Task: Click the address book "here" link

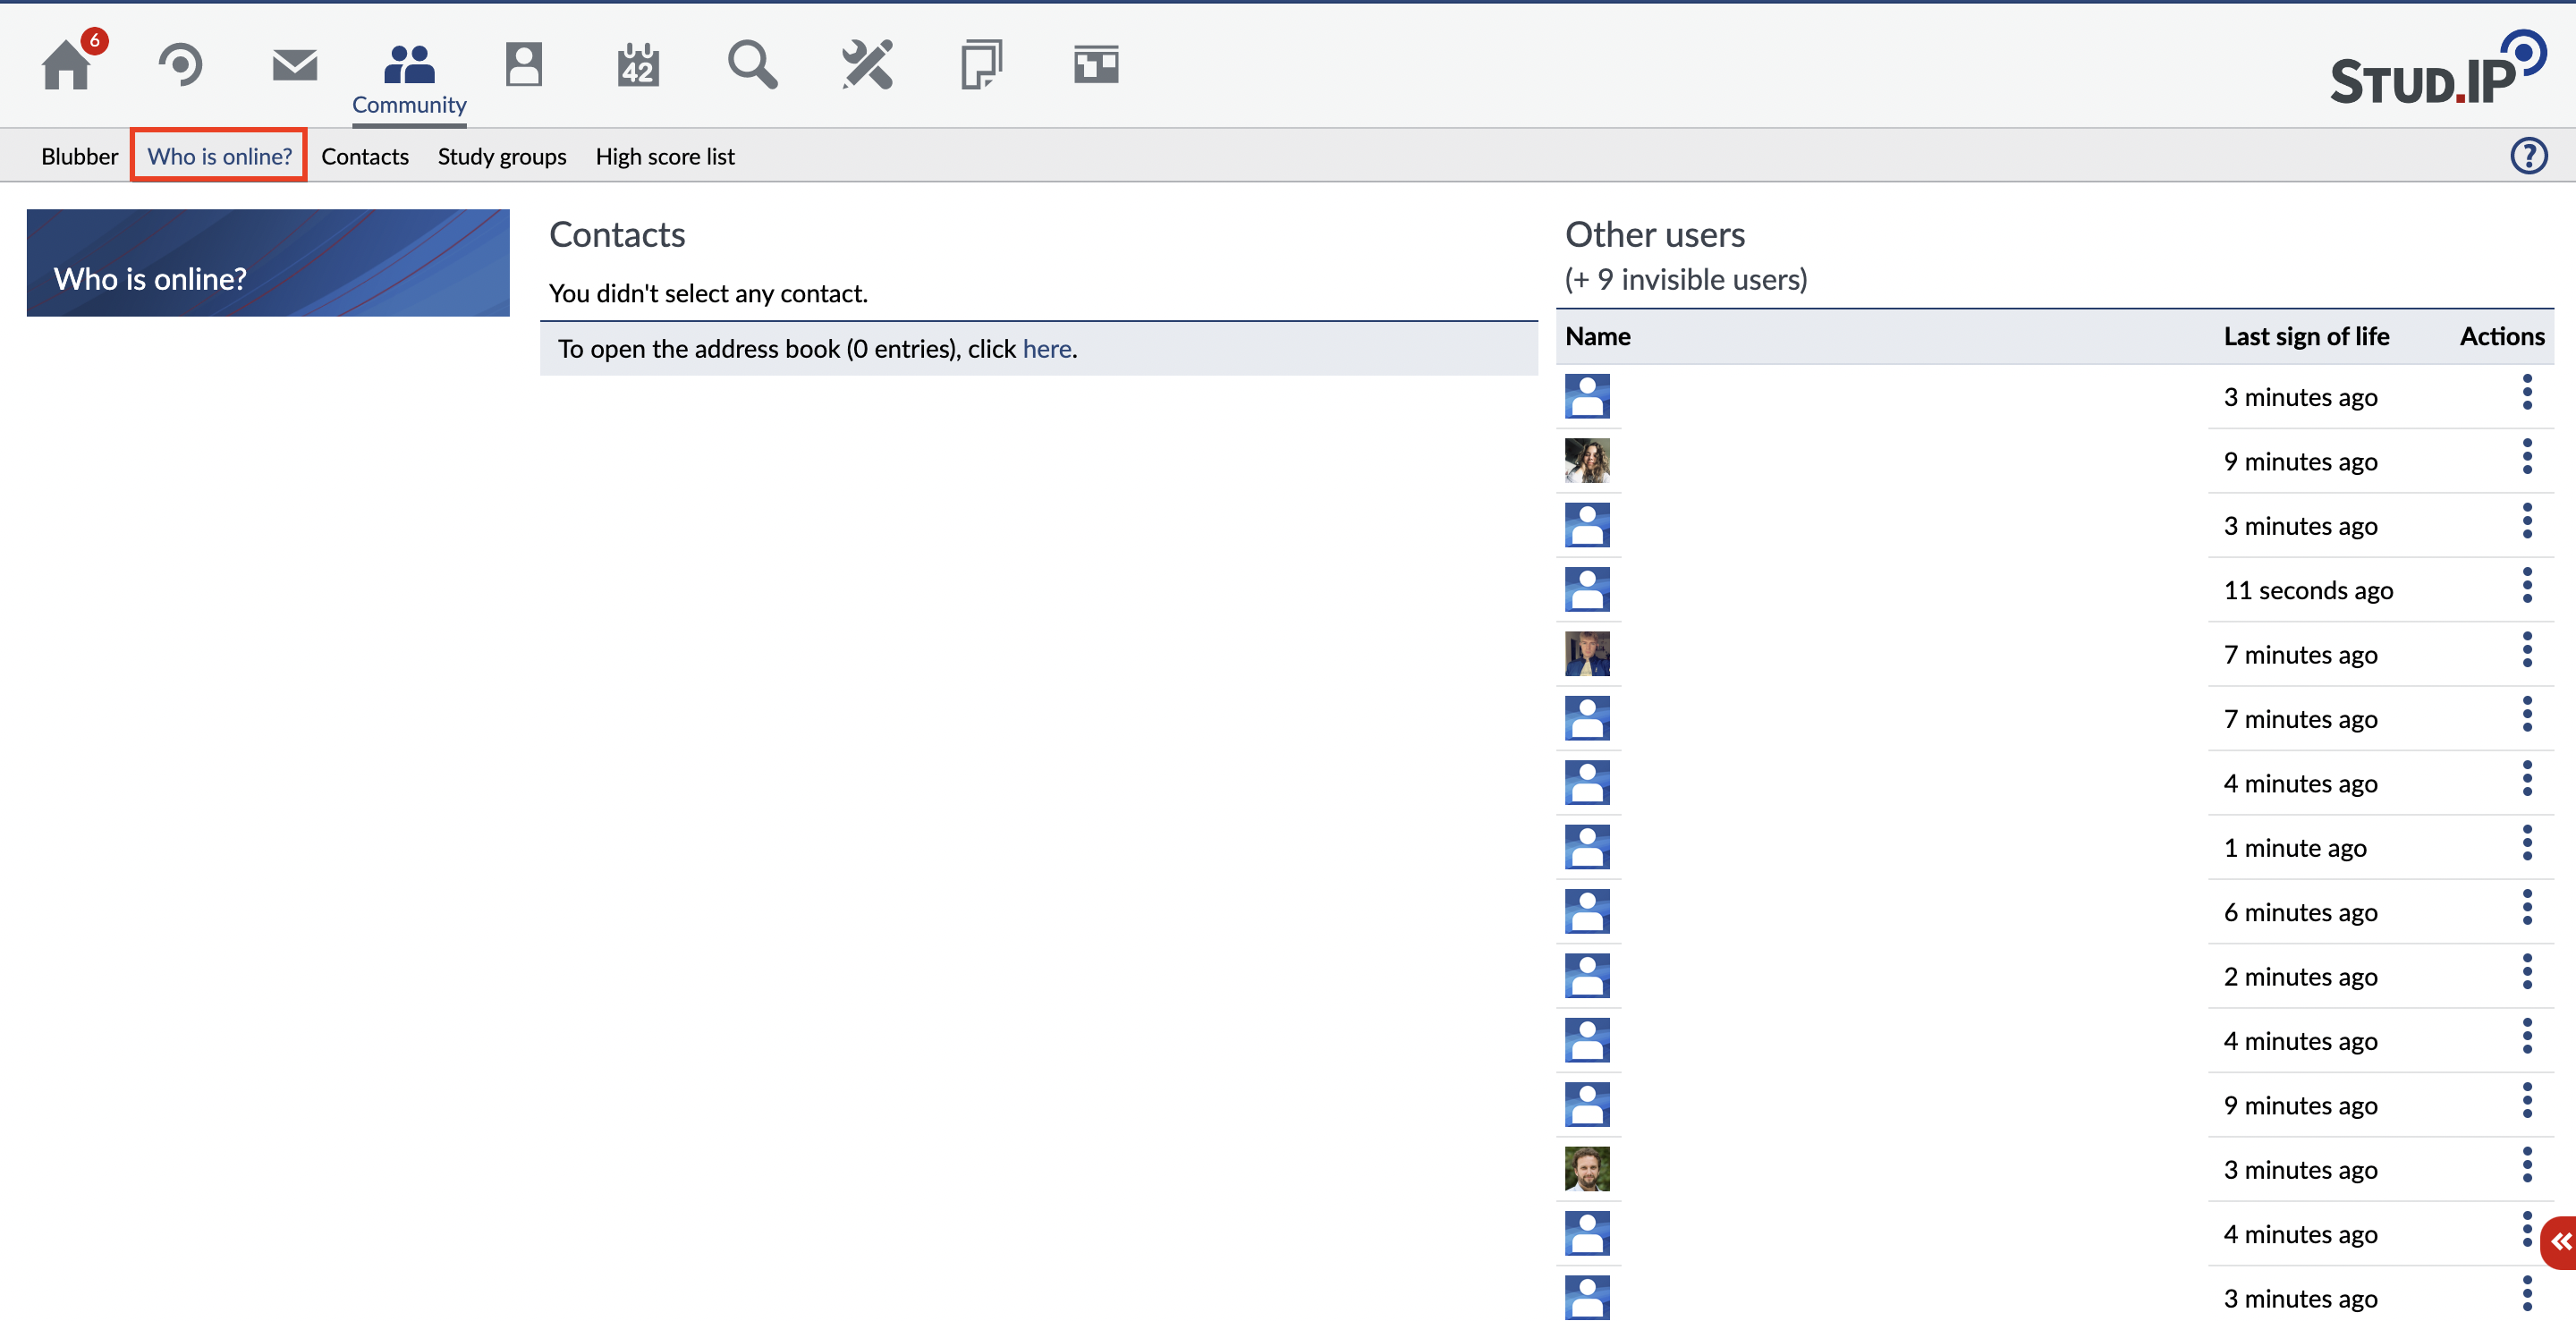Action: (1046, 349)
